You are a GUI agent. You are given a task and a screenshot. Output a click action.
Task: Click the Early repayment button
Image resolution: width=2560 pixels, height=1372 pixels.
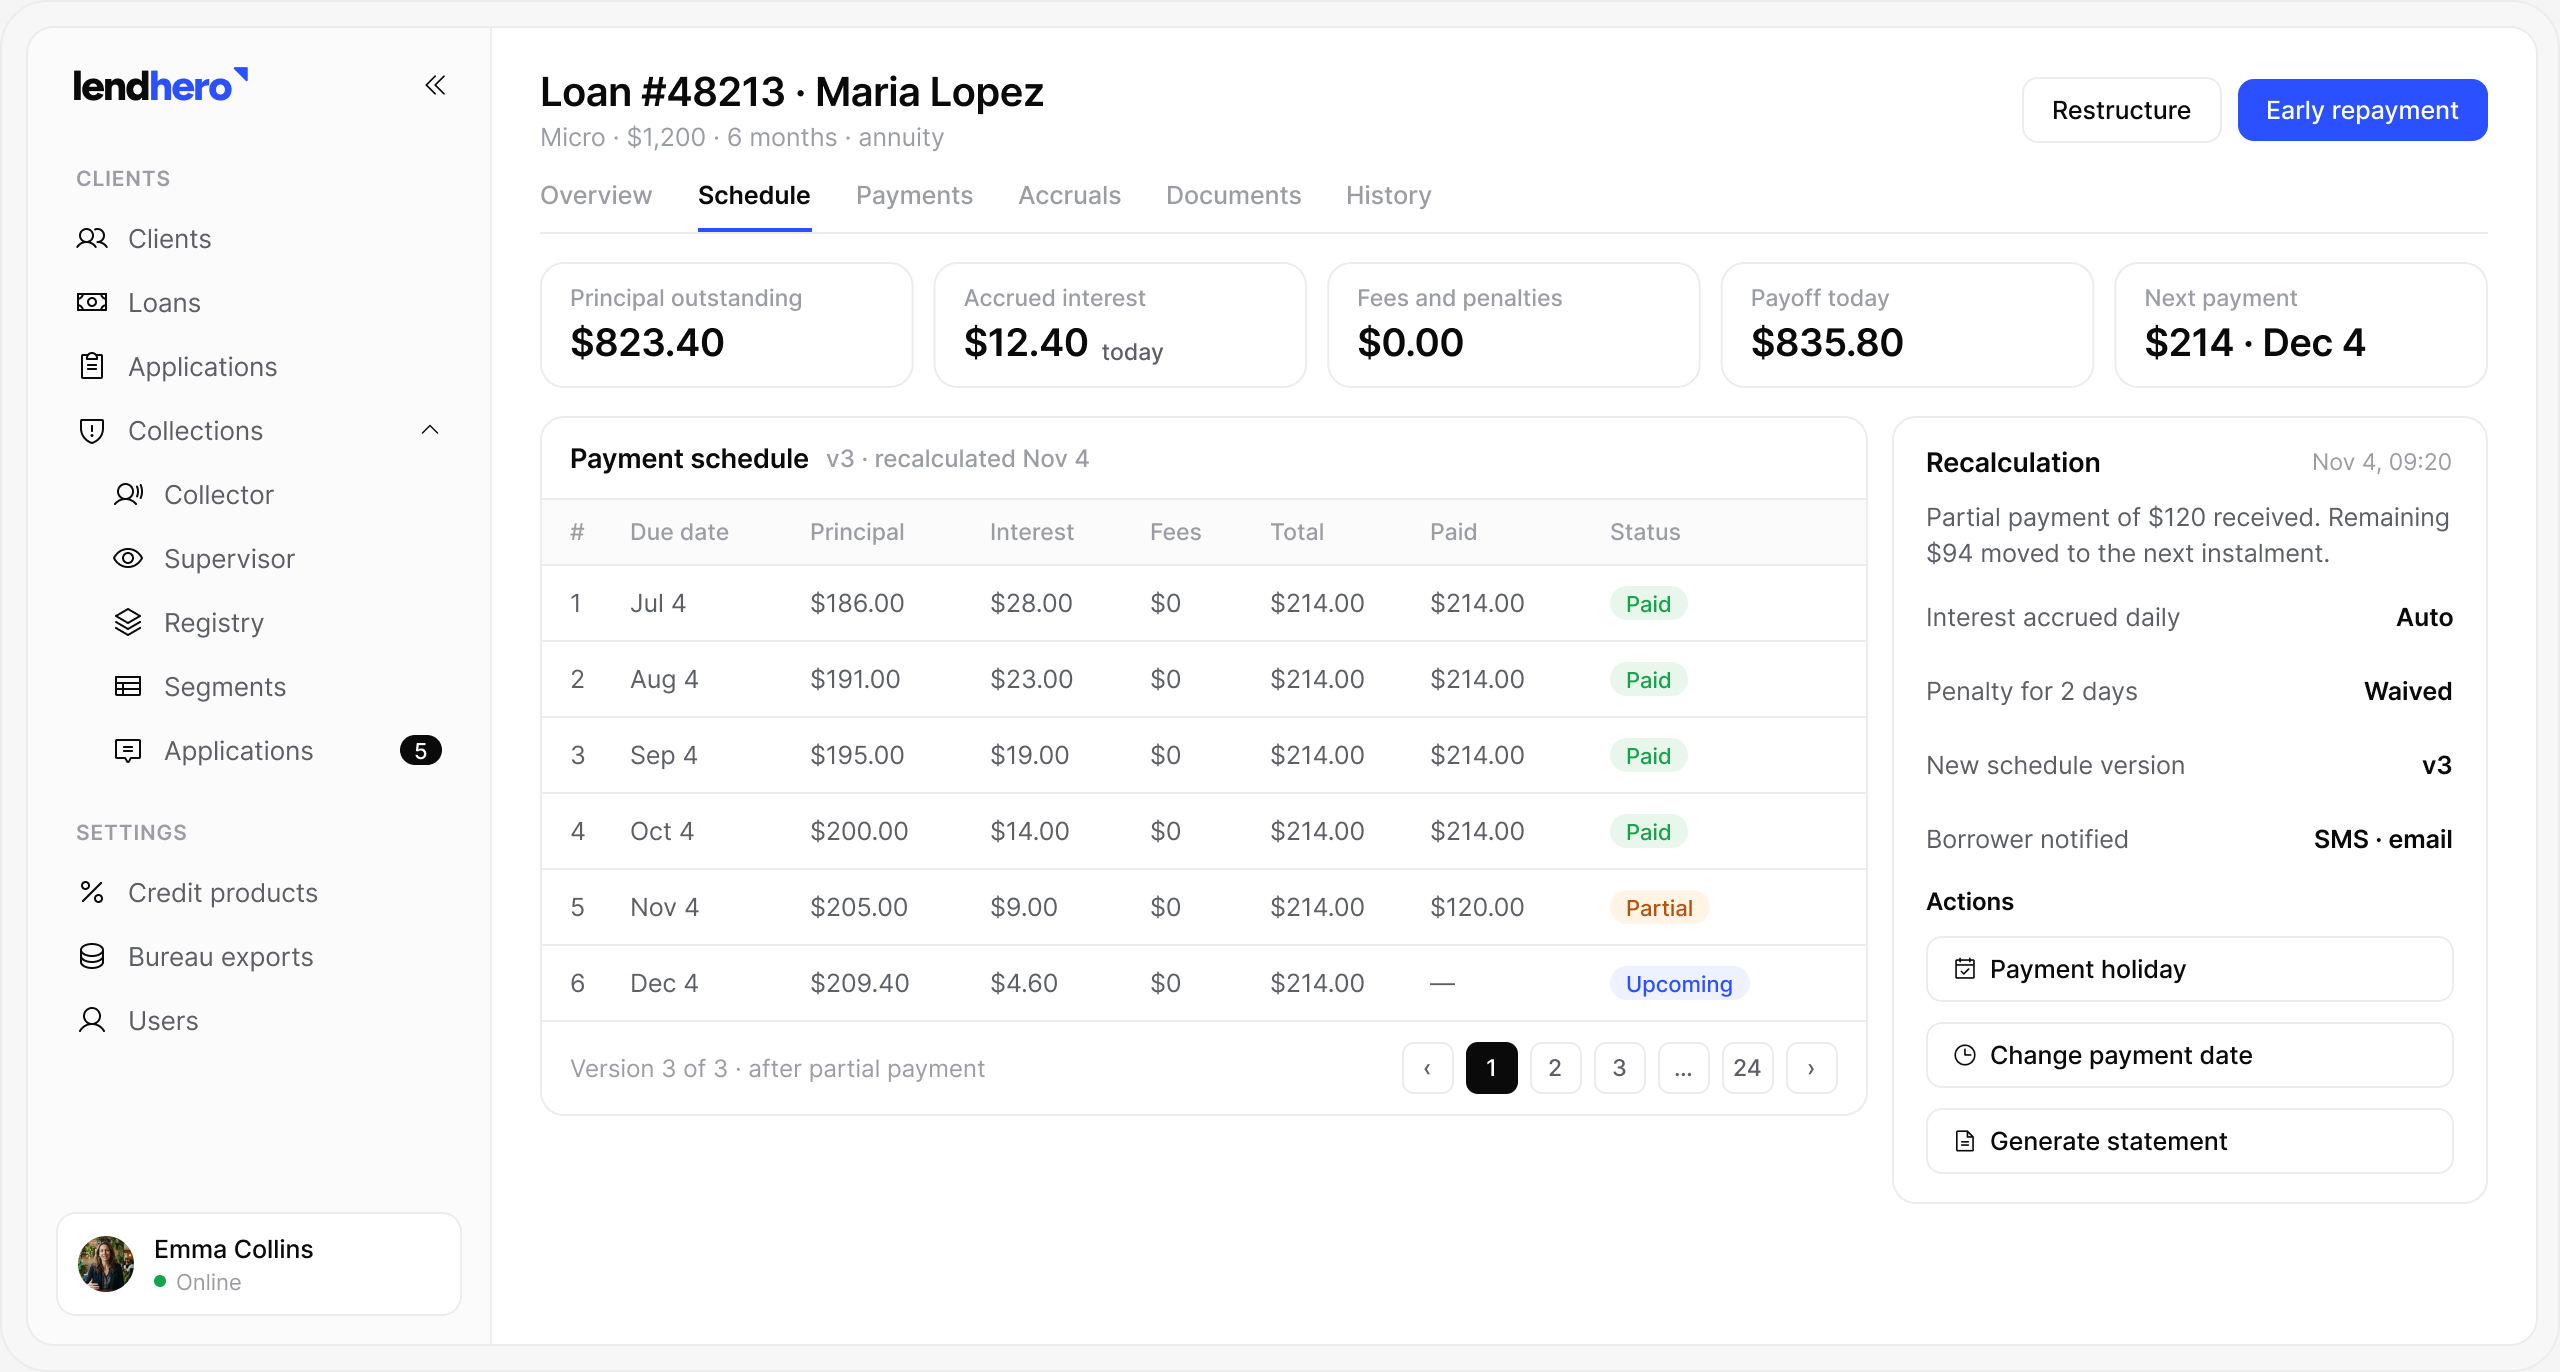pos(2362,110)
